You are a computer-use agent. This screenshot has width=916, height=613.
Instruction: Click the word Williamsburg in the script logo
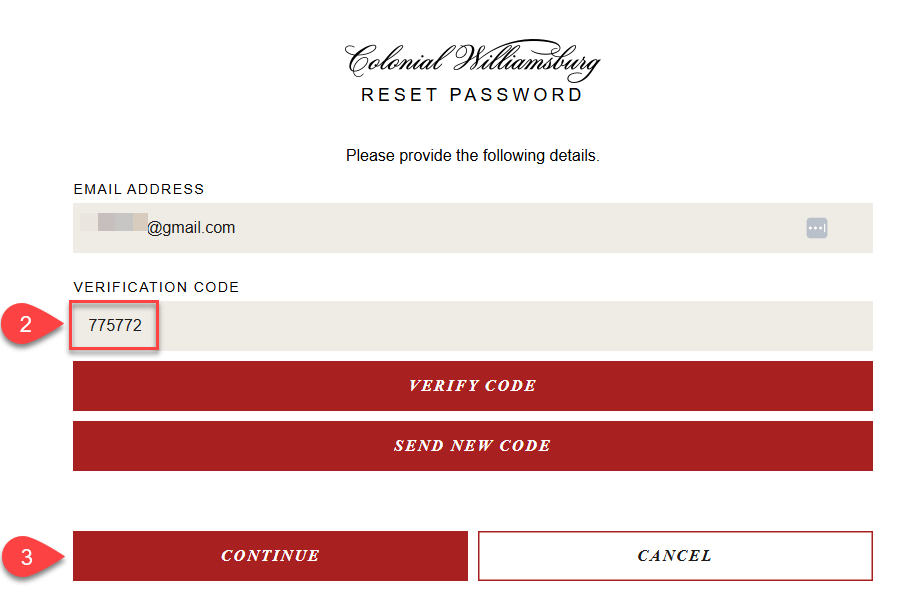[527, 60]
